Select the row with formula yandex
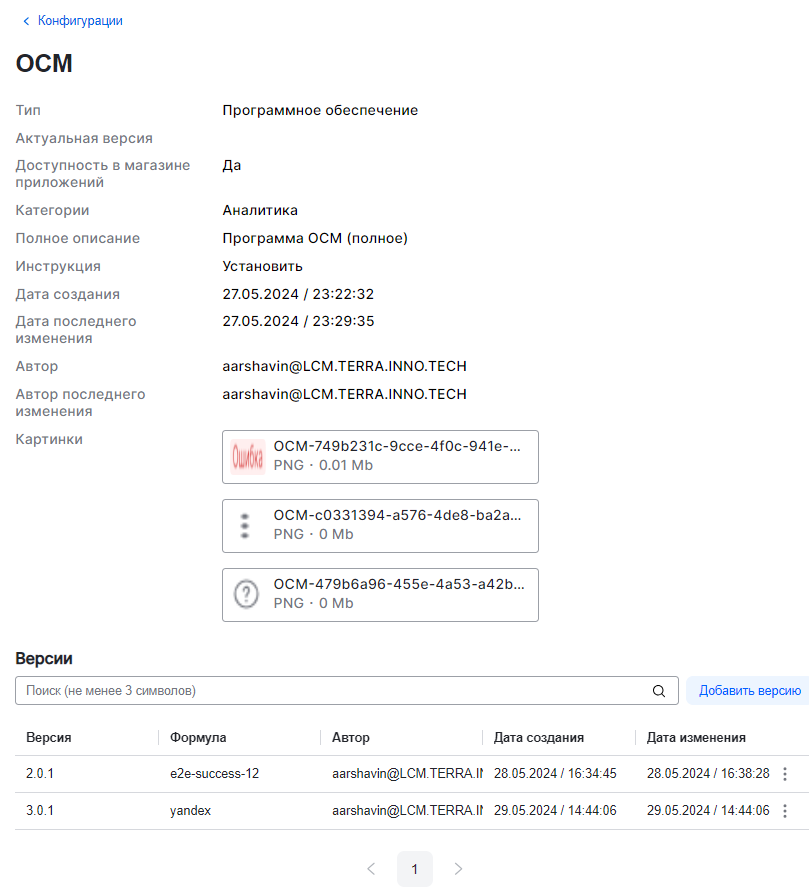This screenshot has height=889, width=809. pos(191,811)
